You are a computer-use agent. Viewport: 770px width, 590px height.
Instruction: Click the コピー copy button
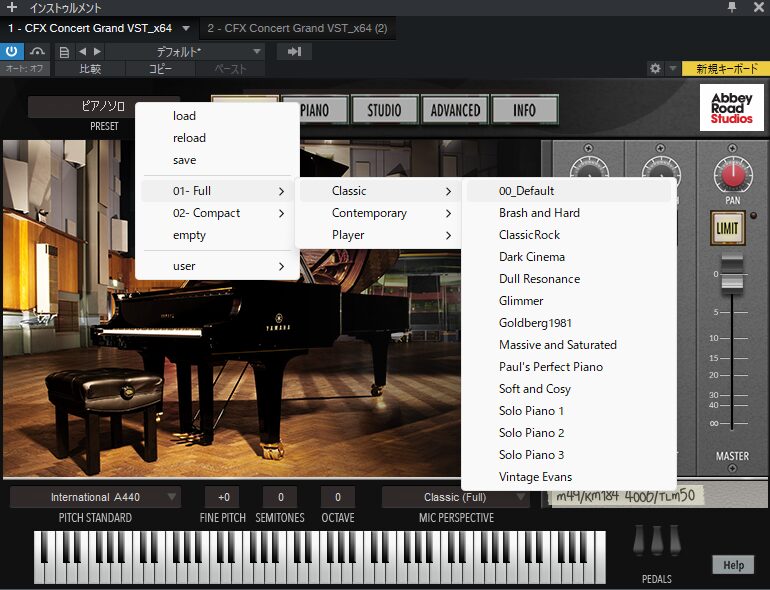point(160,69)
